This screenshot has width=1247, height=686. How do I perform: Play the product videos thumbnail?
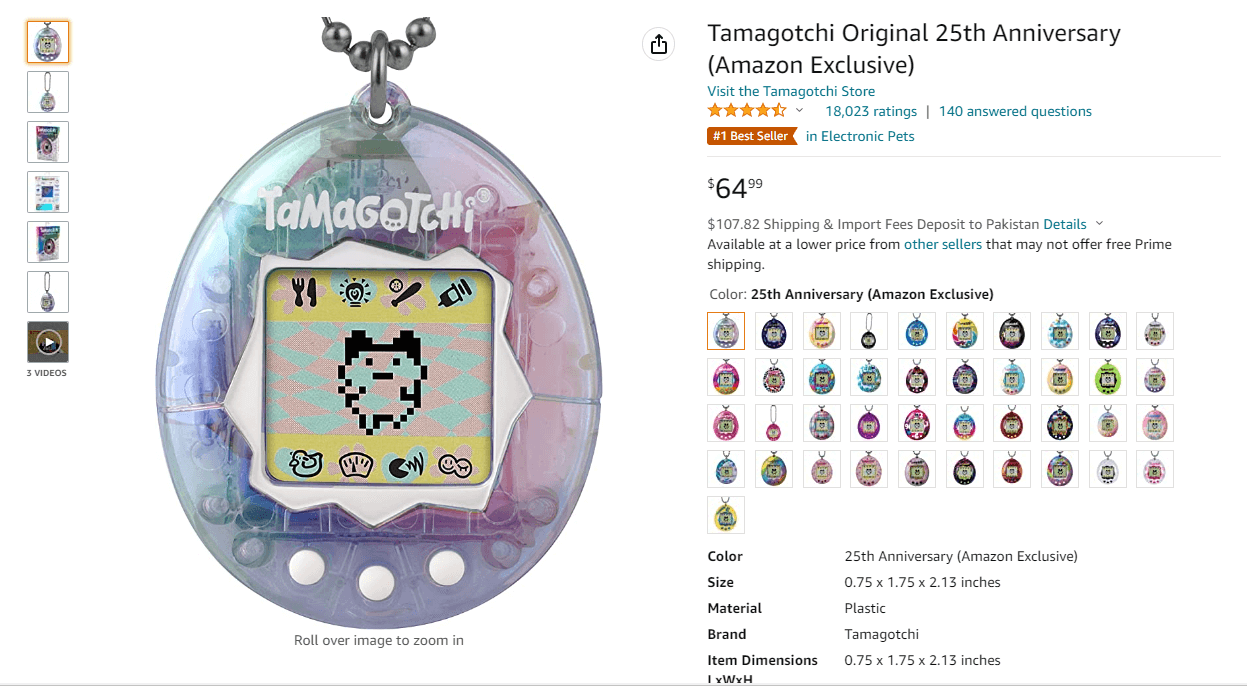(x=48, y=342)
